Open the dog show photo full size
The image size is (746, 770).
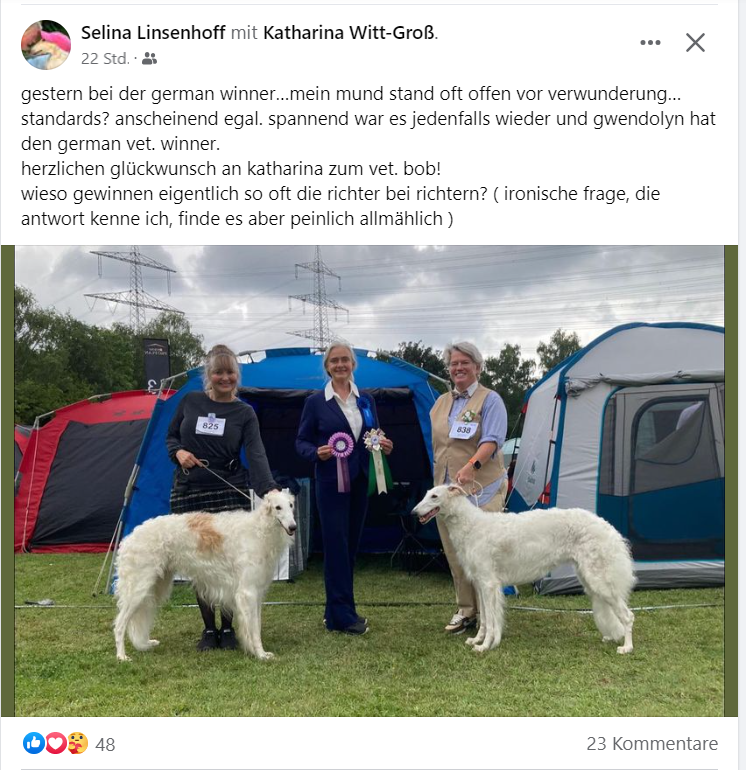click(x=369, y=481)
